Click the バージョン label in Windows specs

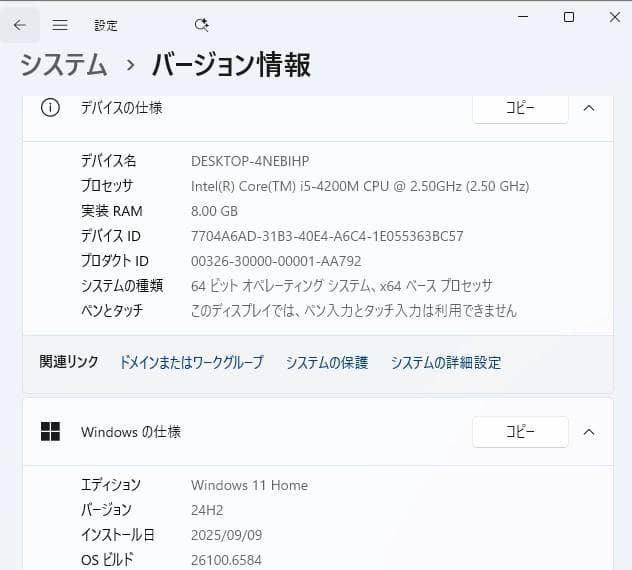pos(106,510)
